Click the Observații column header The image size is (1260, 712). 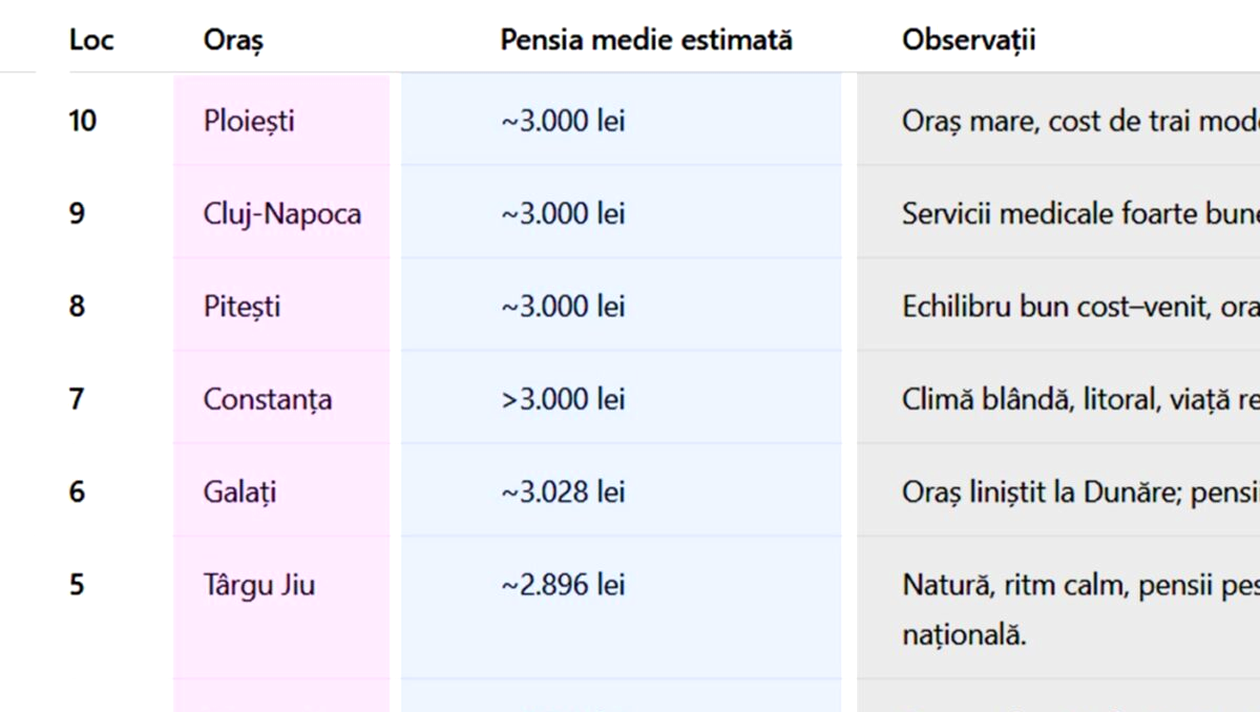(x=968, y=40)
